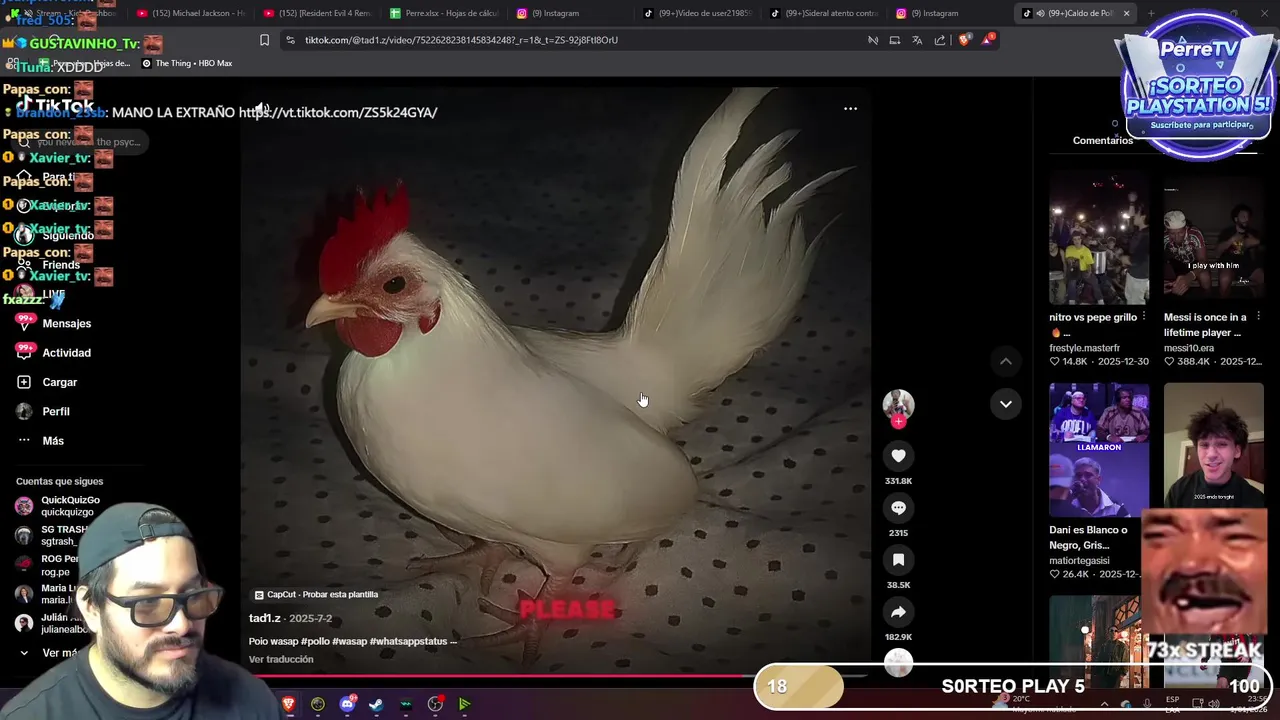Click the browser address bar URL
The width and height of the screenshot is (1280, 720).
tap(461, 40)
